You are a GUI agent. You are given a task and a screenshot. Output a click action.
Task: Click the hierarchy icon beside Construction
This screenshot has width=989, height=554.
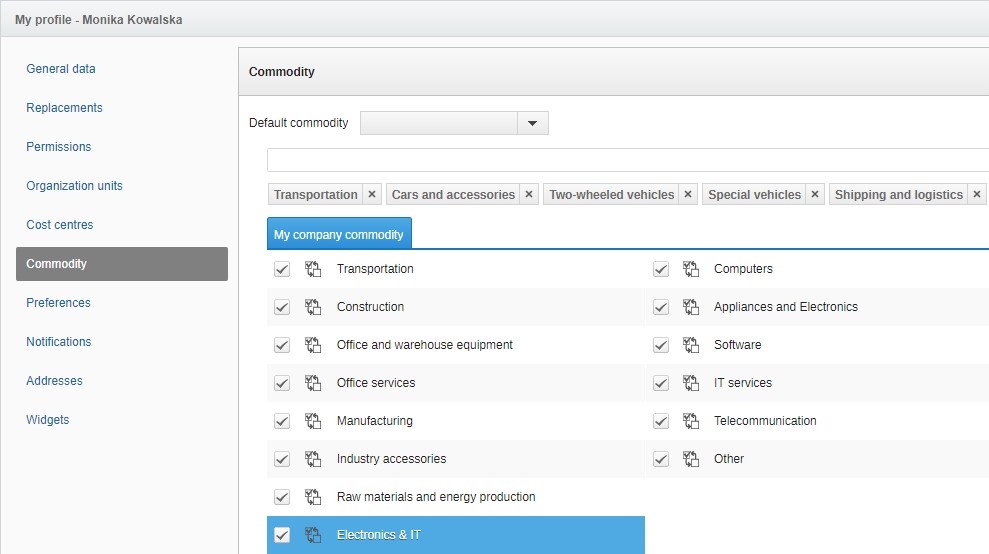tap(313, 307)
